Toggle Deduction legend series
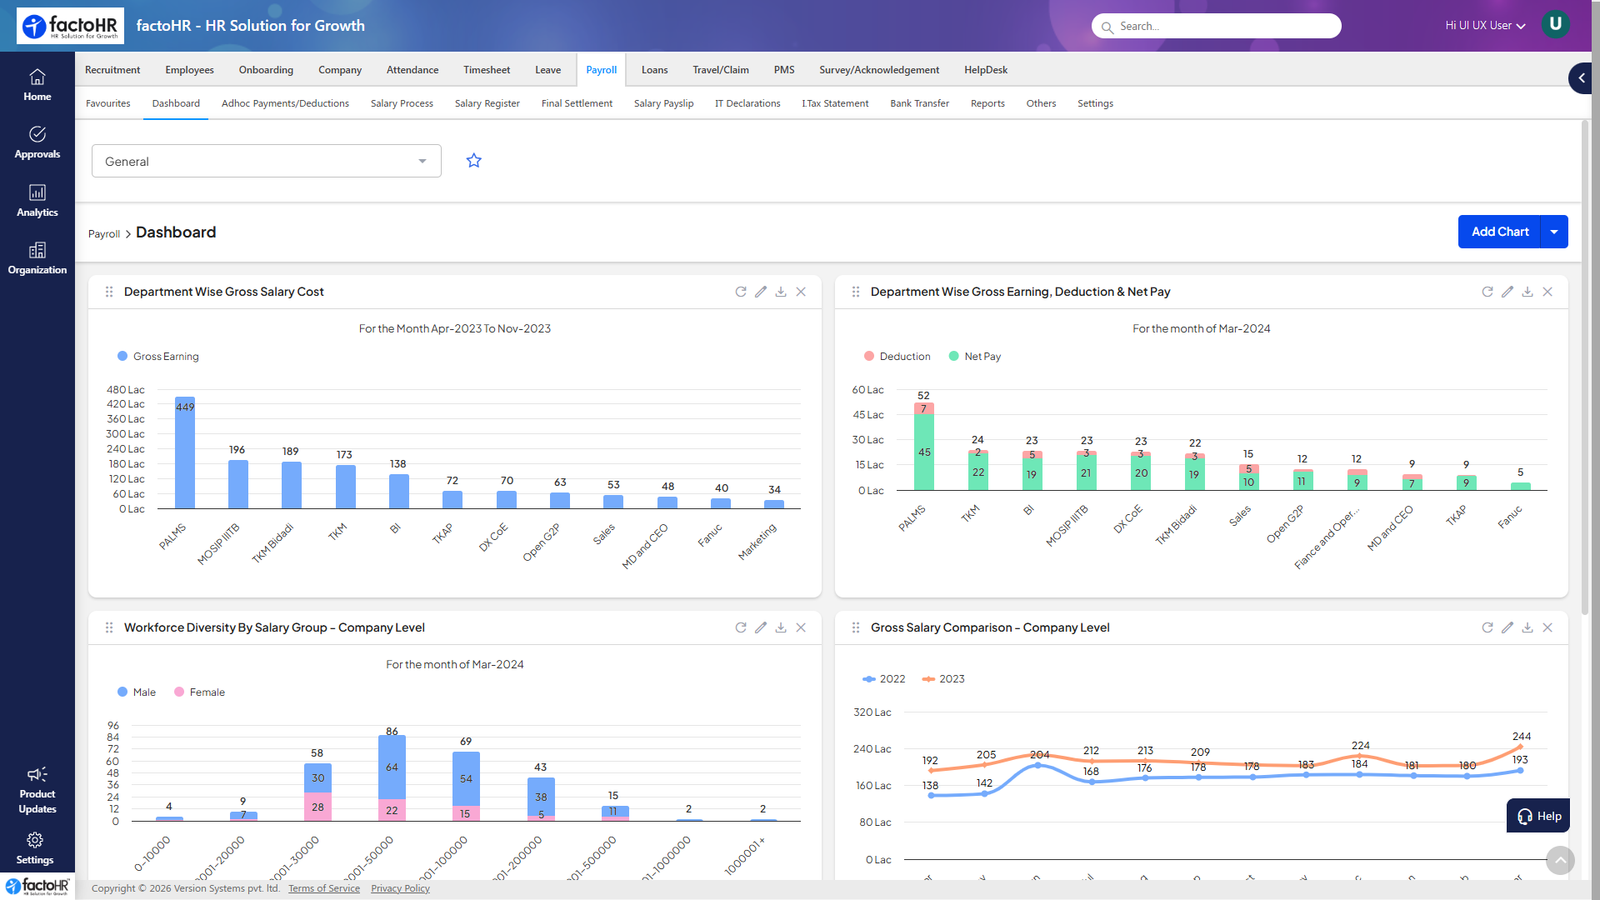 pyautogui.click(x=897, y=356)
